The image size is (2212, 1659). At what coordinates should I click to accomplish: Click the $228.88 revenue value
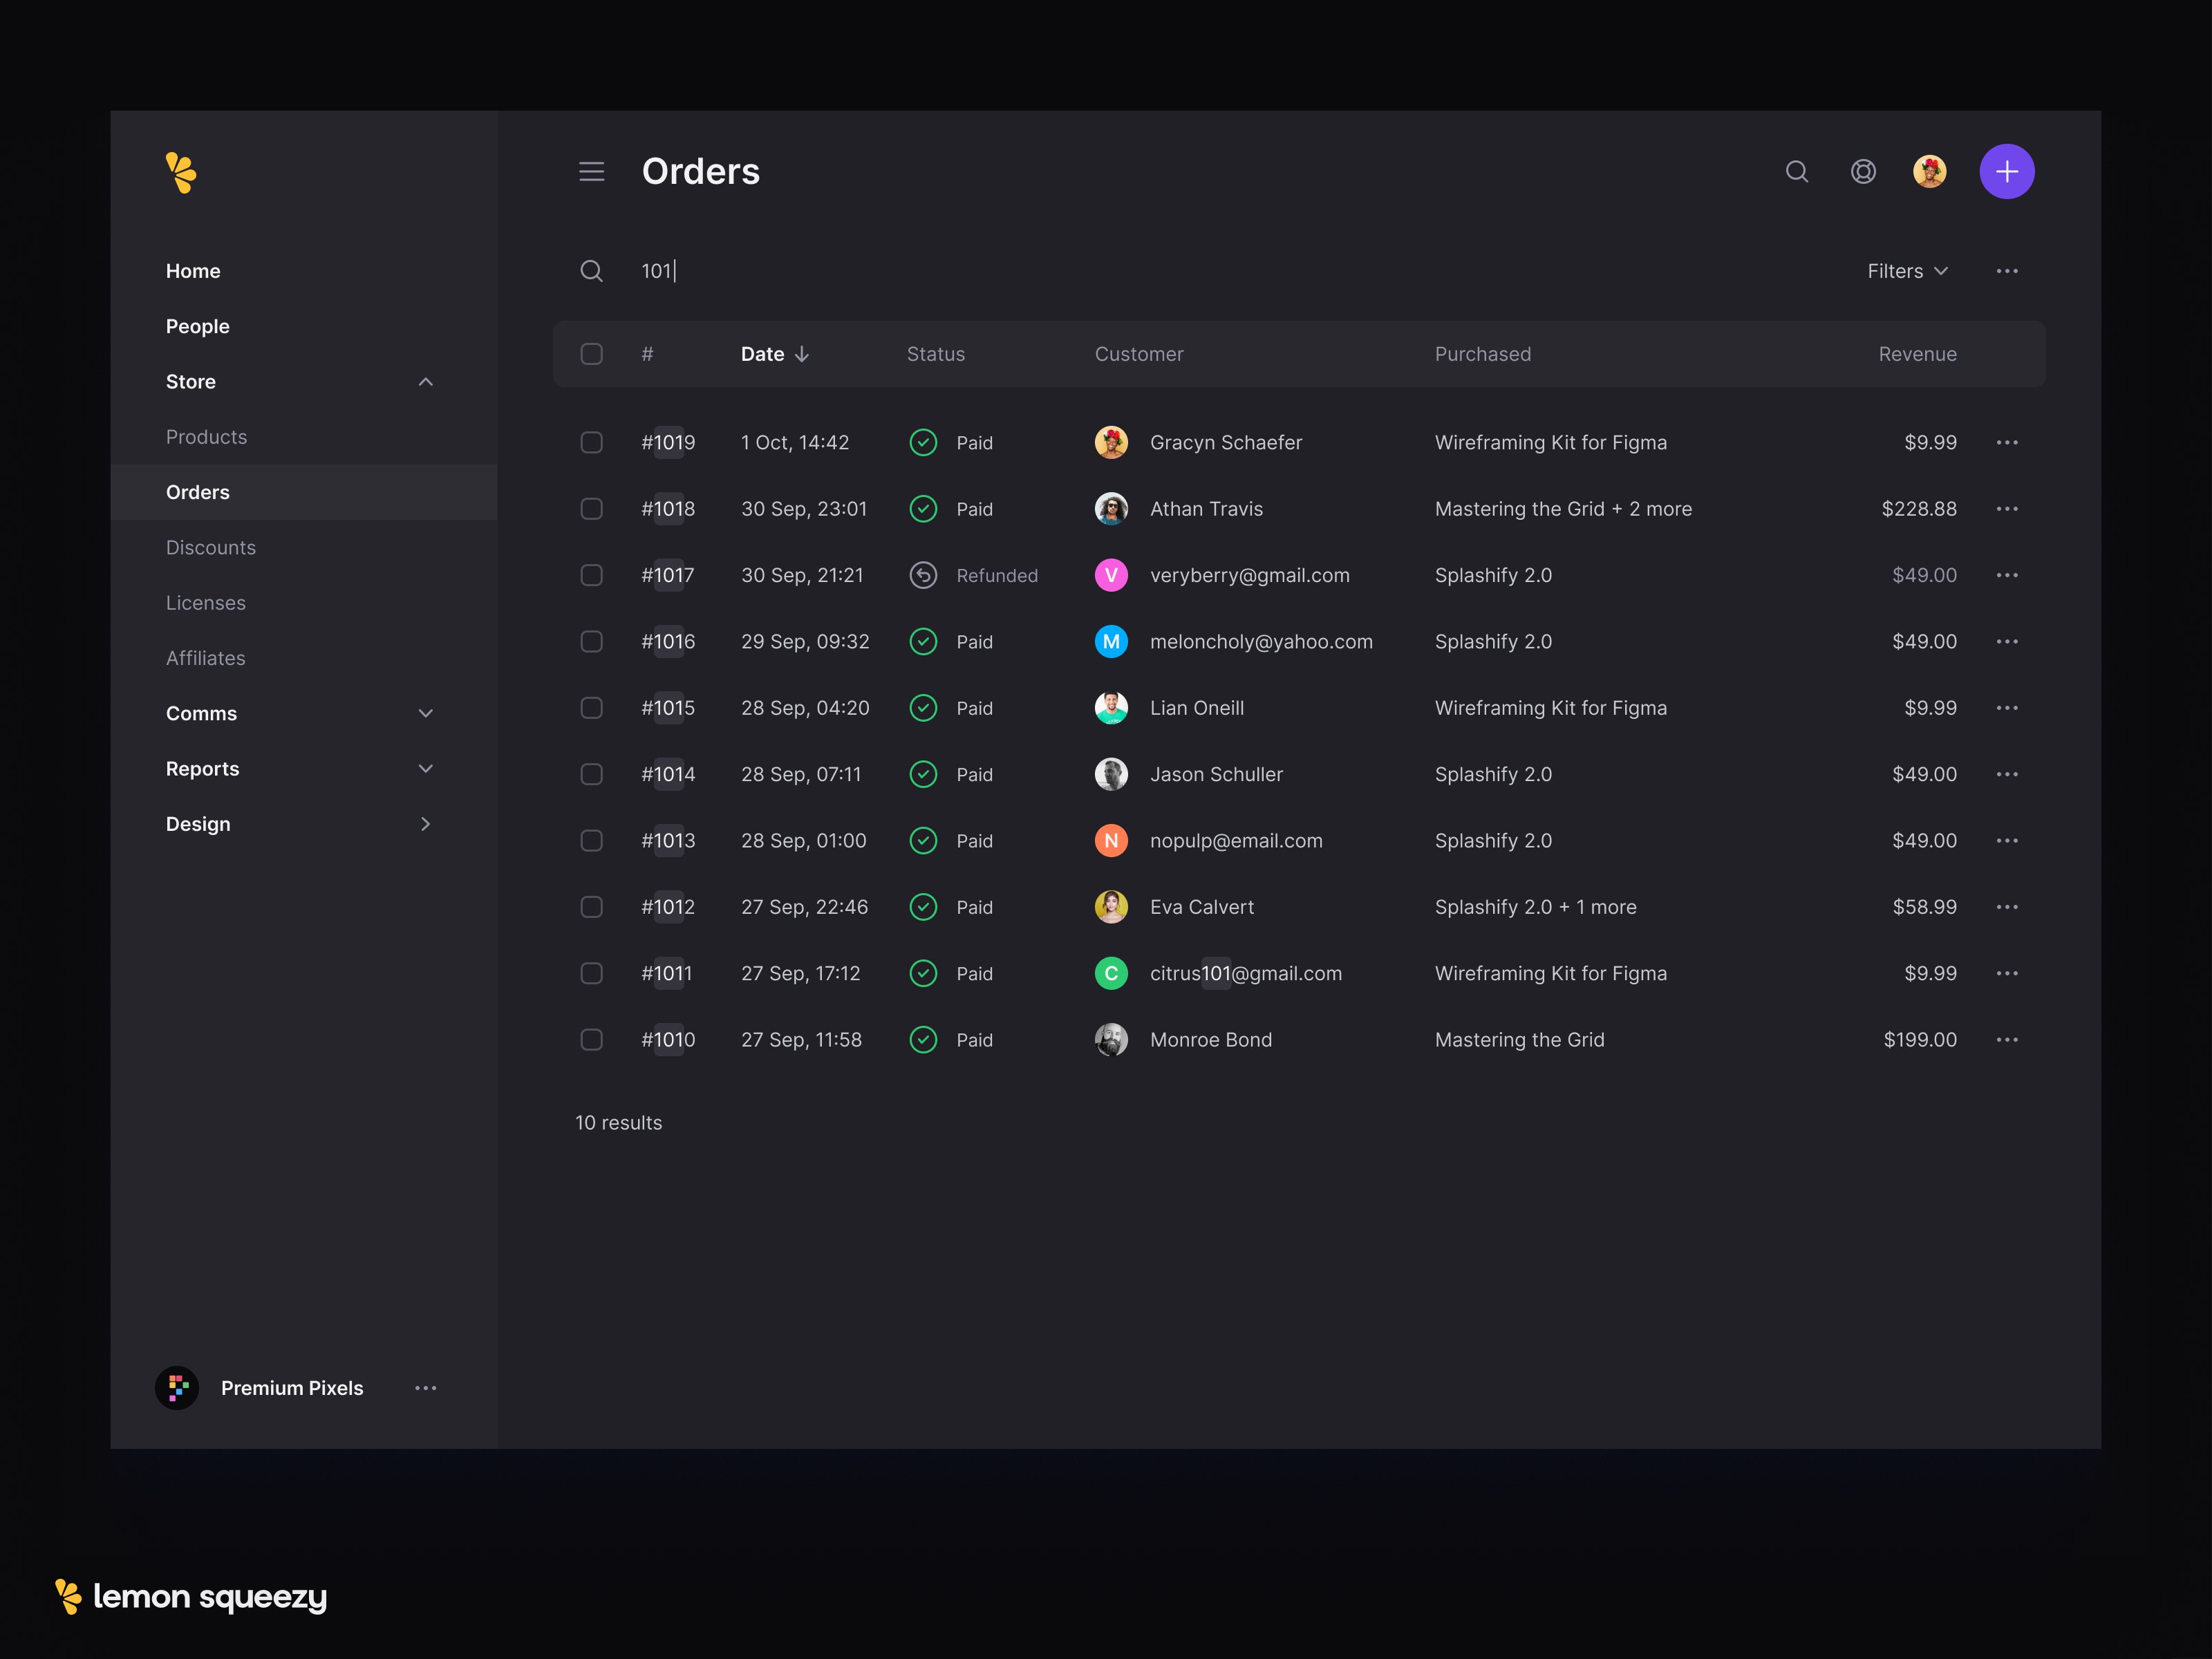[1919, 509]
